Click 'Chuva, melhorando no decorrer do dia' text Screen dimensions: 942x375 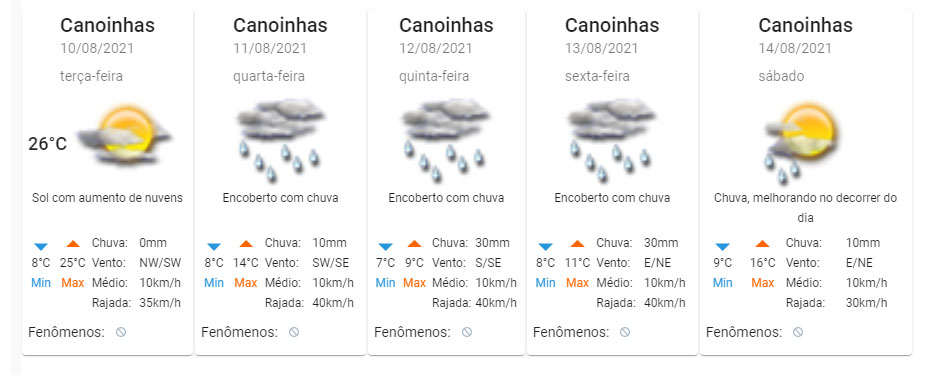pyautogui.click(x=806, y=207)
